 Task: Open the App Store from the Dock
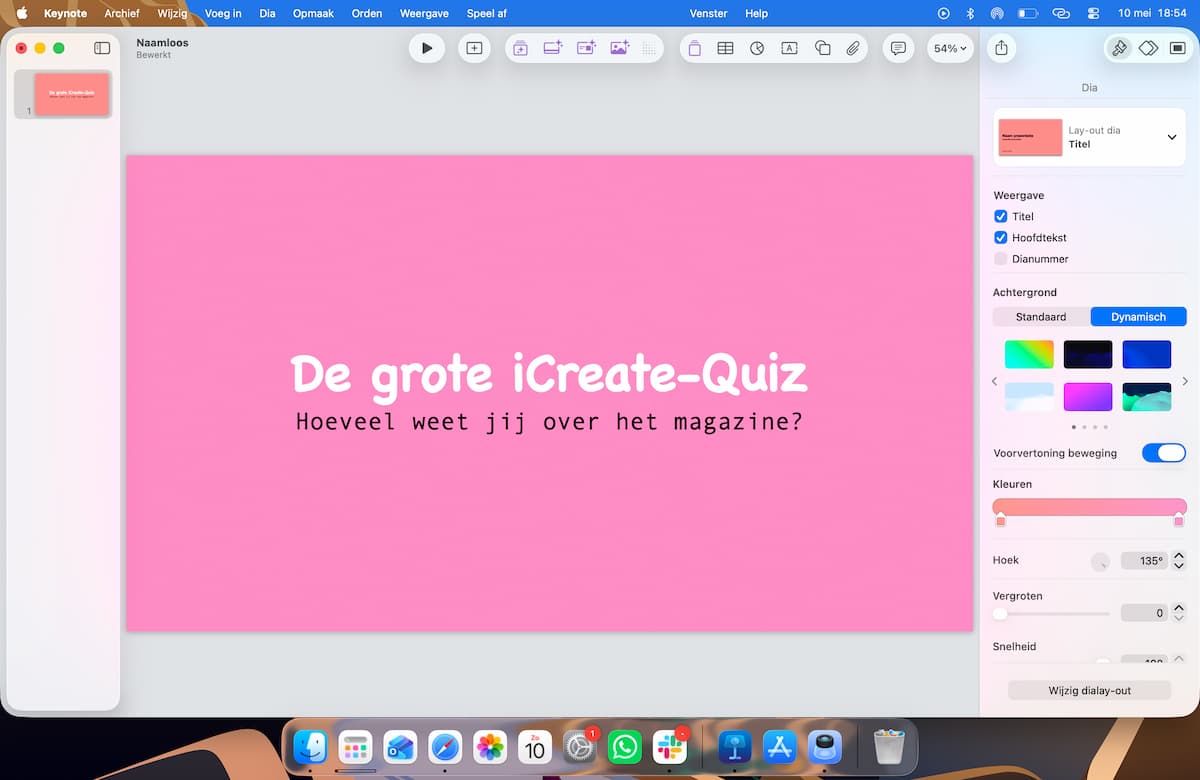[x=780, y=747]
